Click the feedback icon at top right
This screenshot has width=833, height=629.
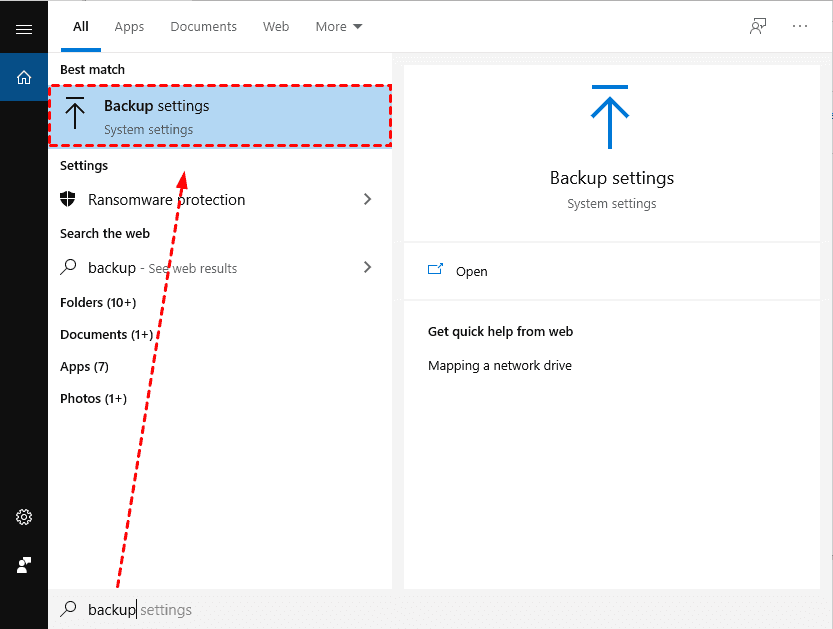click(758, 26)
